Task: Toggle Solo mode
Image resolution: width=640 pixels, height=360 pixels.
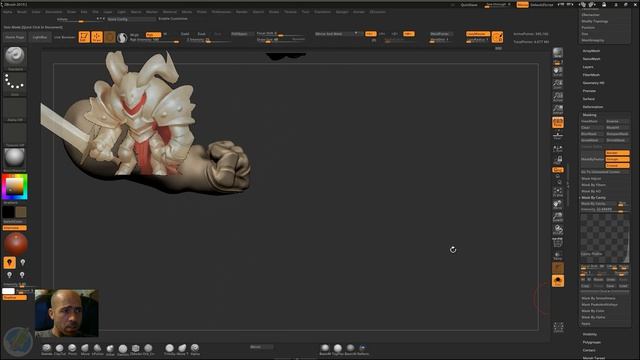Action: pyautogui.click(x=558, y=281)
